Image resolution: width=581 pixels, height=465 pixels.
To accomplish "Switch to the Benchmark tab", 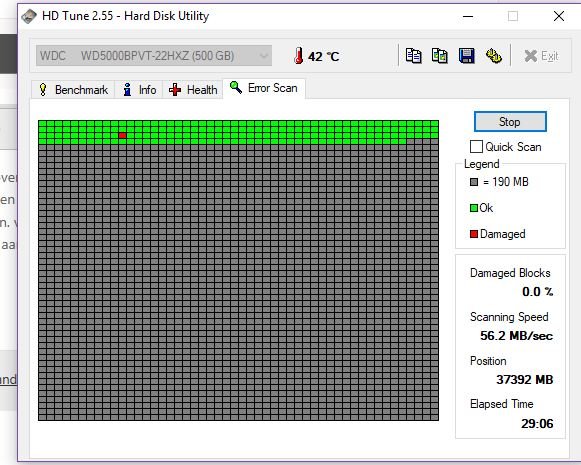I will (73, 90).
